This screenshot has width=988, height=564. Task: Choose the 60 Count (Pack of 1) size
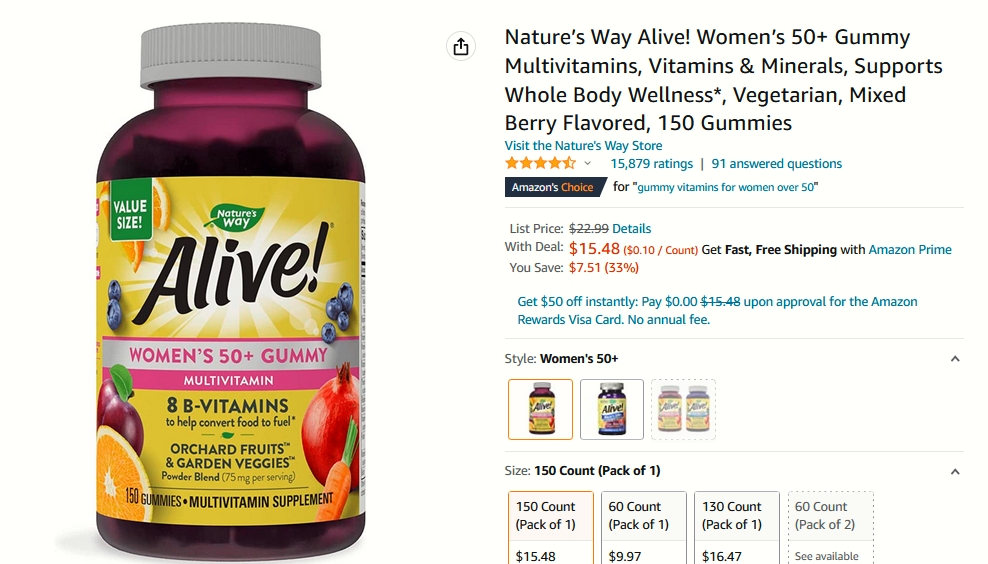point(643,528)
